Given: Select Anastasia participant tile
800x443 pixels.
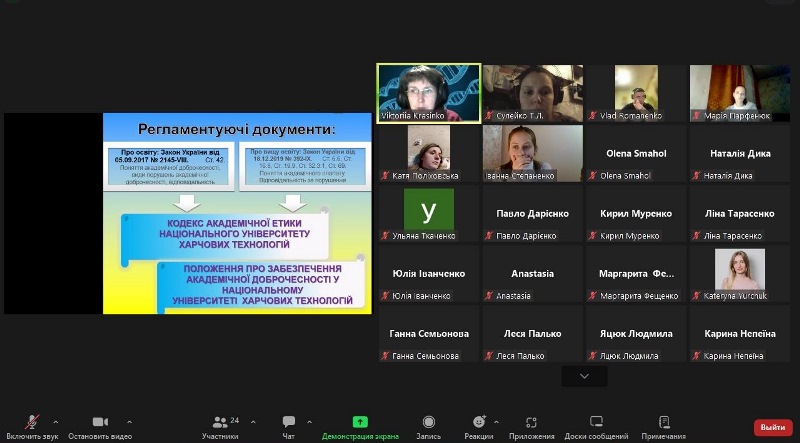Looking at the screenshot, I should tap(533, 274).
